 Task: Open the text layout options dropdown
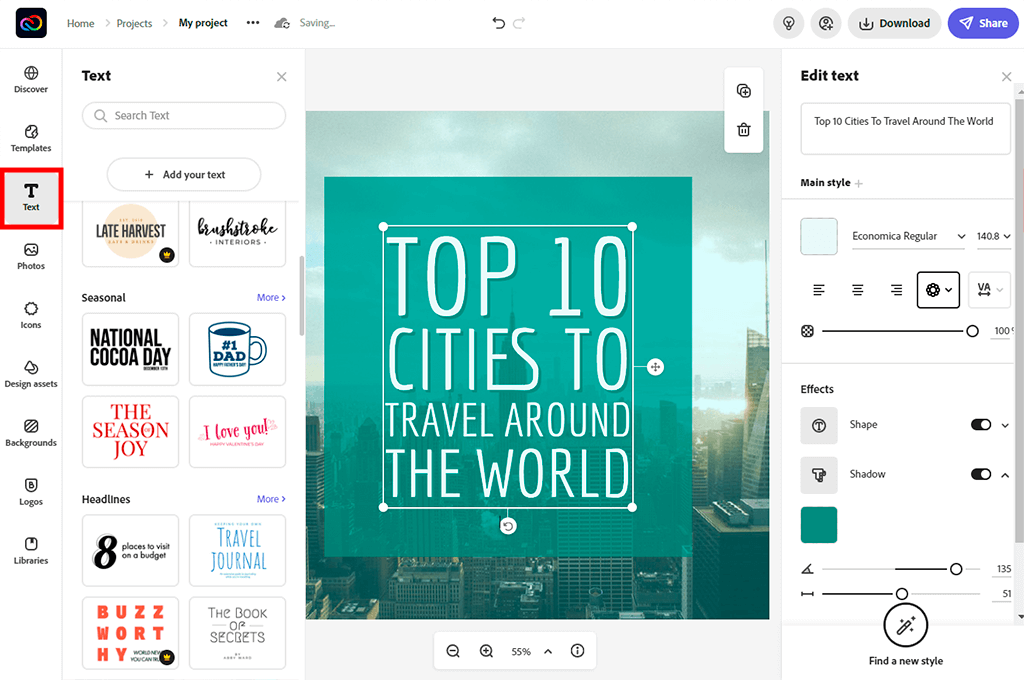[938, 290]
